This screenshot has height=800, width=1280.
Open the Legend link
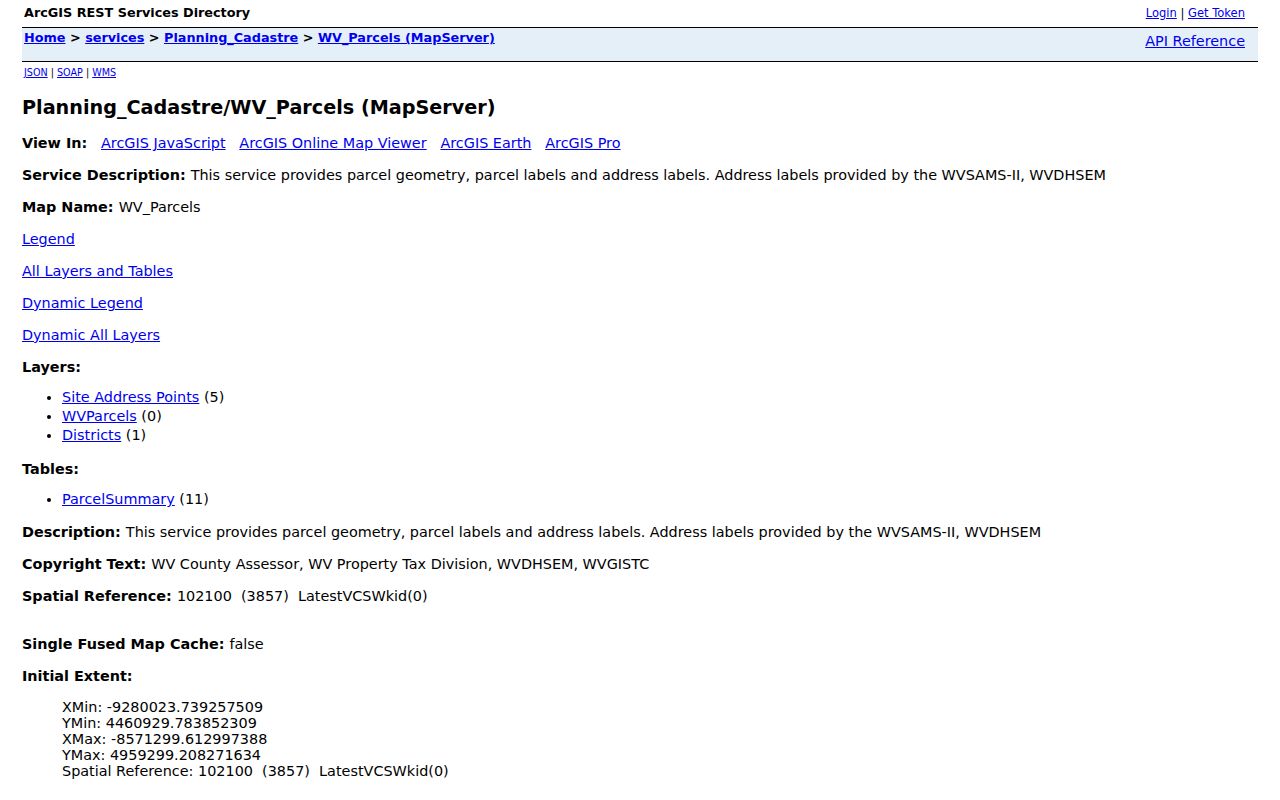[x=48, y=239]
